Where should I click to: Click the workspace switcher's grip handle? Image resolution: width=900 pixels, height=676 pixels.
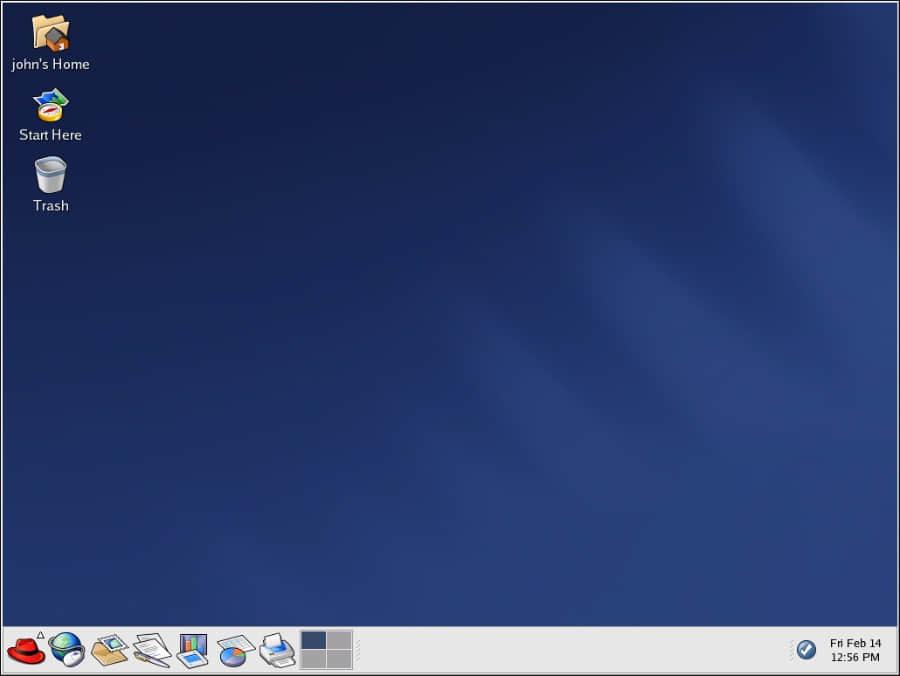[x=358, y=651]
